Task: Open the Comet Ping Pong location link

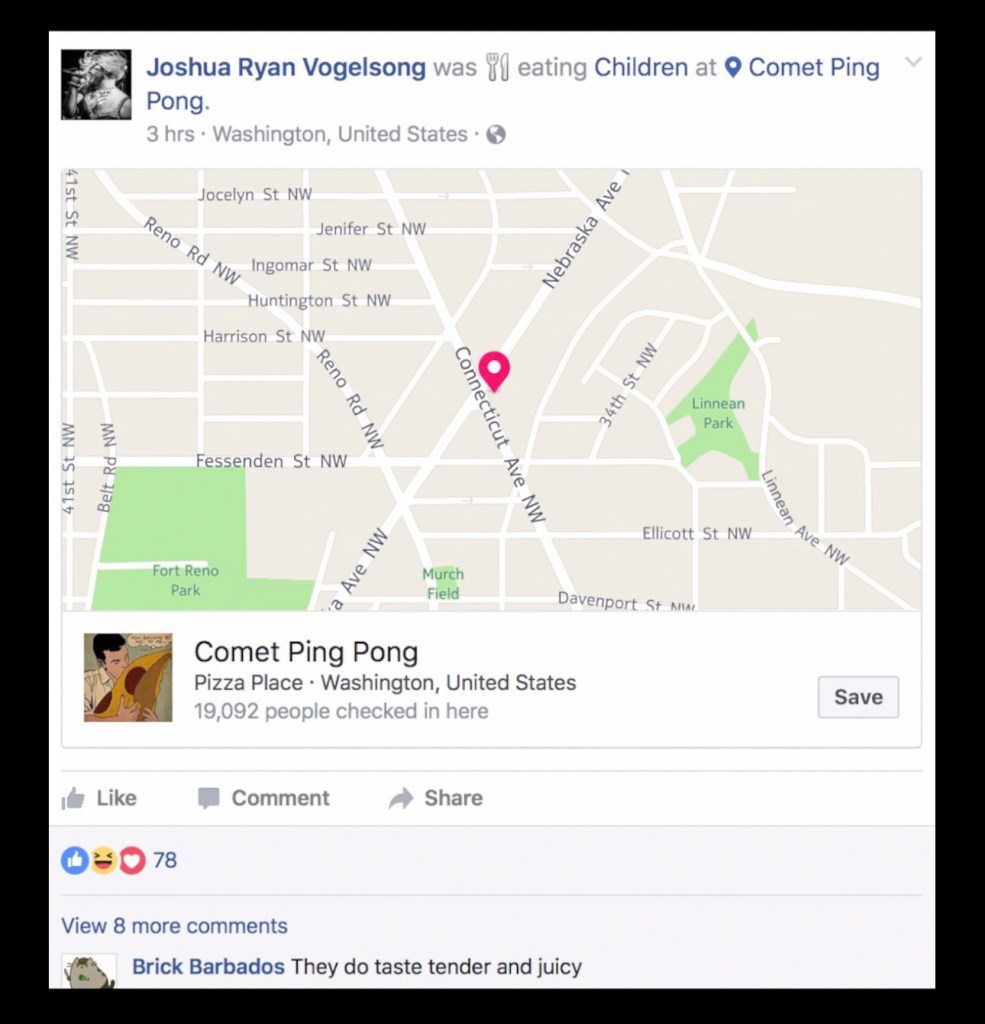Action: pyautogui.click(x=803, y=67)
